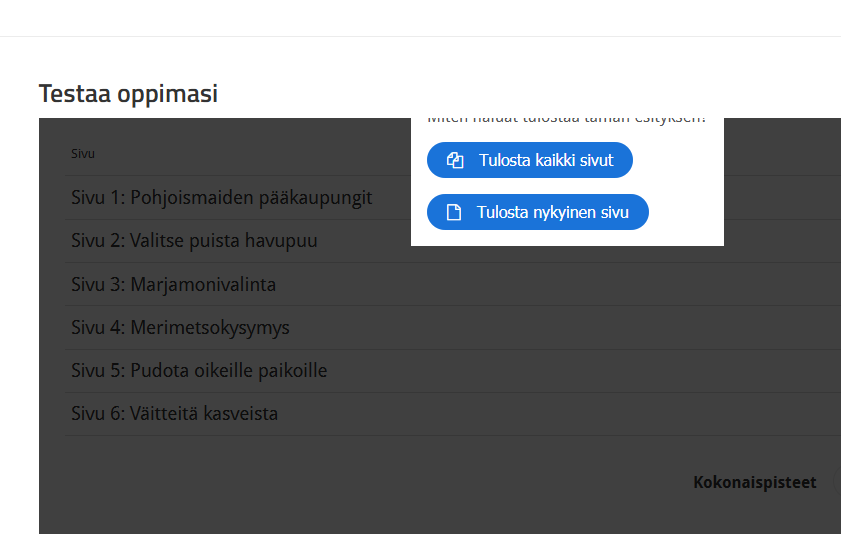Click the Sivu column header
Screen dimensions: 841x534
83,154
